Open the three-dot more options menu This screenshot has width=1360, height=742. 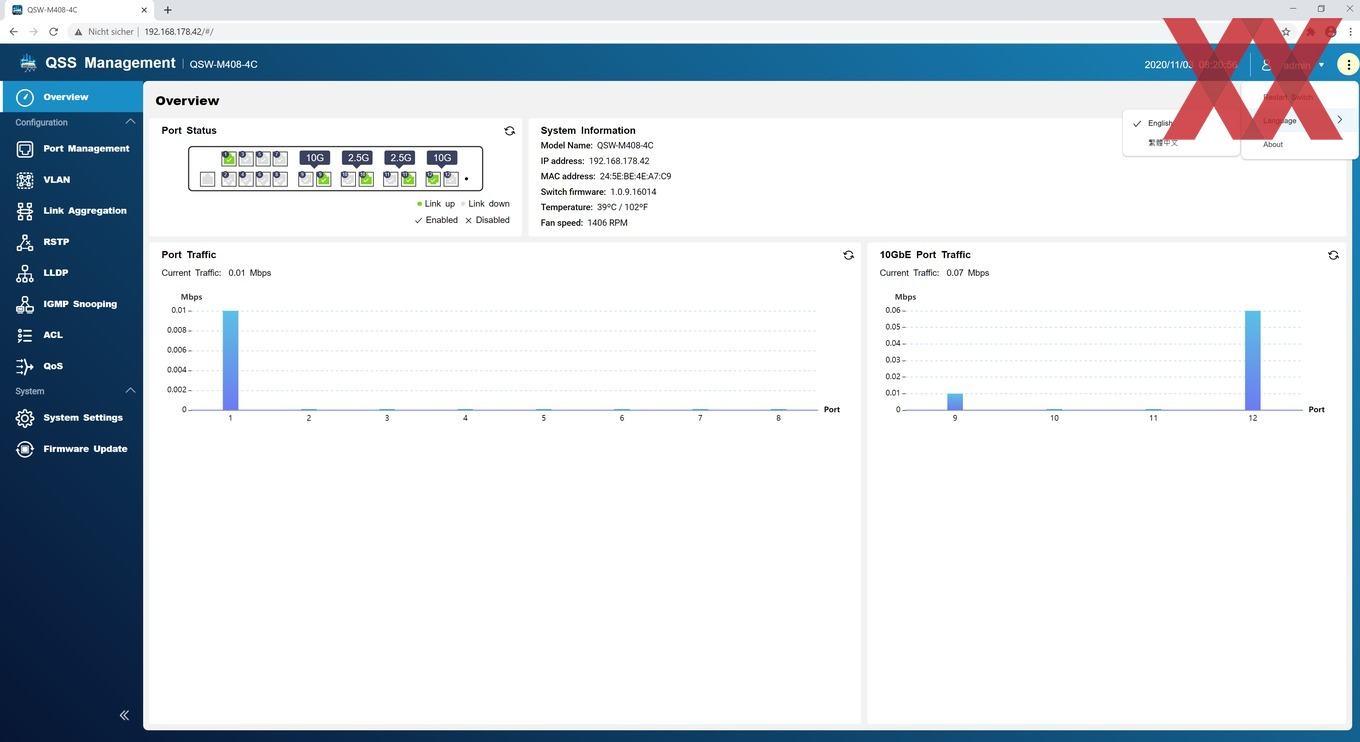tap(1348, 65)
